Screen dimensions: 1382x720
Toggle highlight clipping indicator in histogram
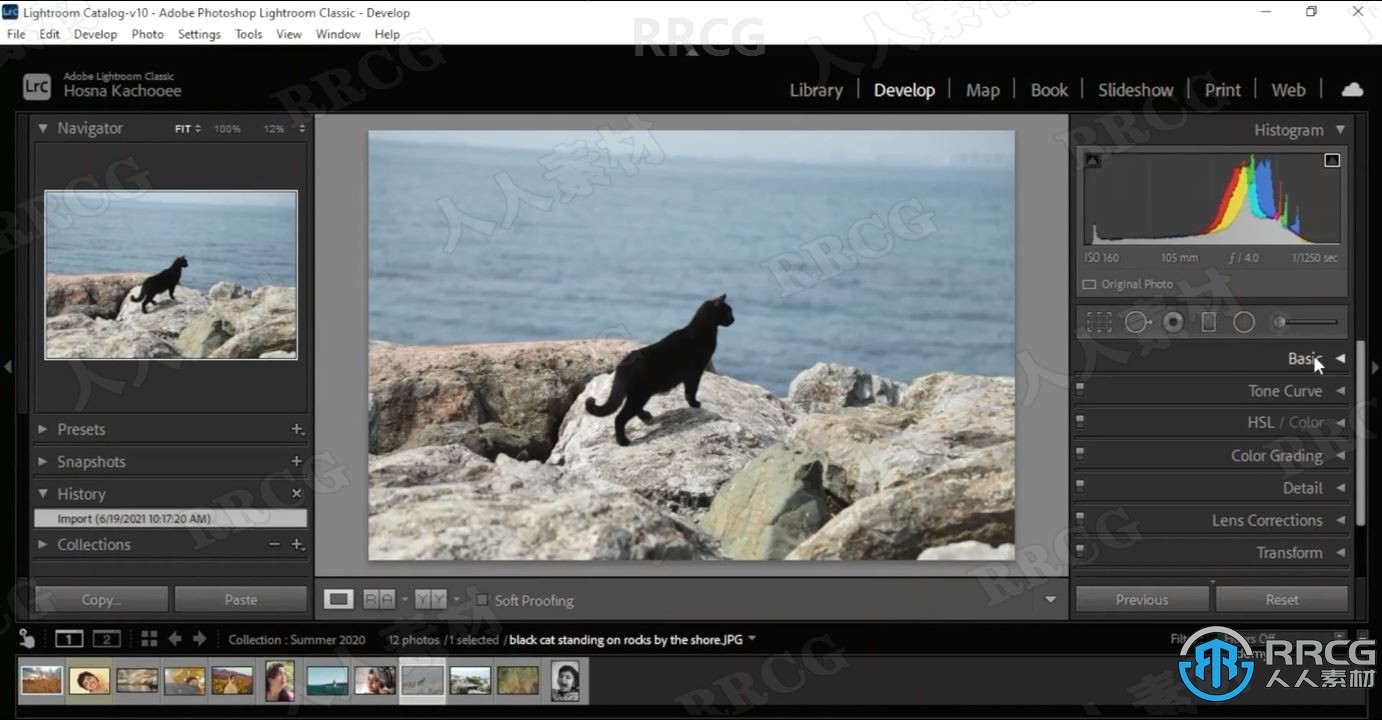pyautogui.click(x=1332, y=160)
